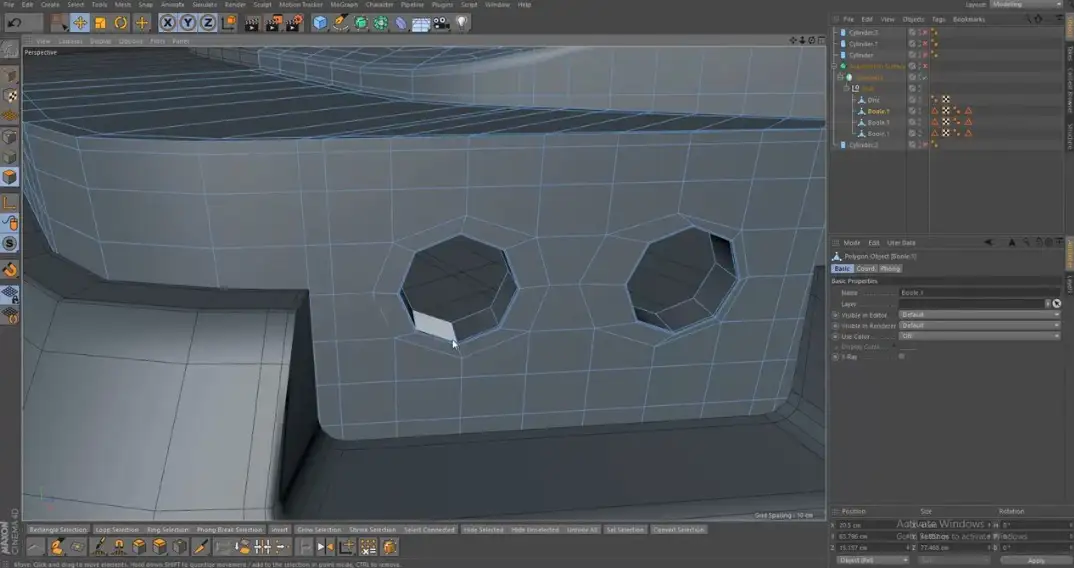Select the Rotate tool
Image resolution: width=1074 pixels, height=568 pixels.
pyautogui.click(x=121, y=23)
